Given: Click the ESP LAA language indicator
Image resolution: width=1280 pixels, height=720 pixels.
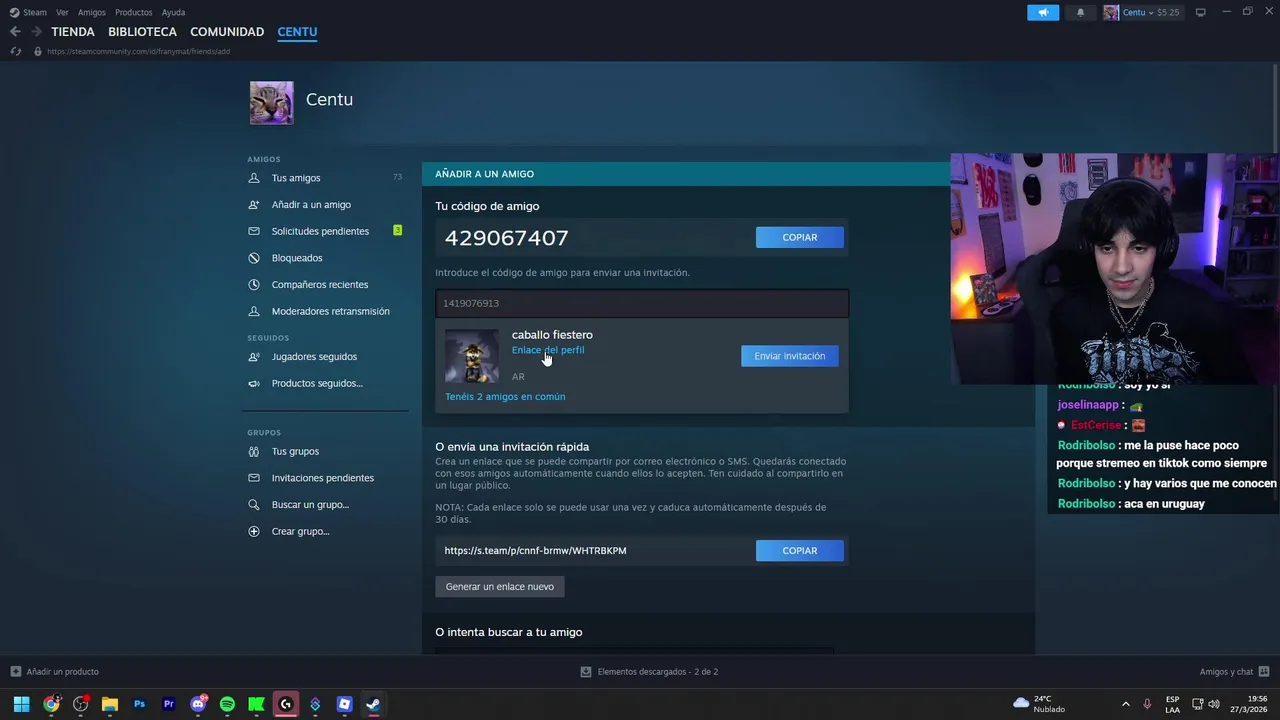Looking at the screenshot, I should click(x=1172, y=704).
